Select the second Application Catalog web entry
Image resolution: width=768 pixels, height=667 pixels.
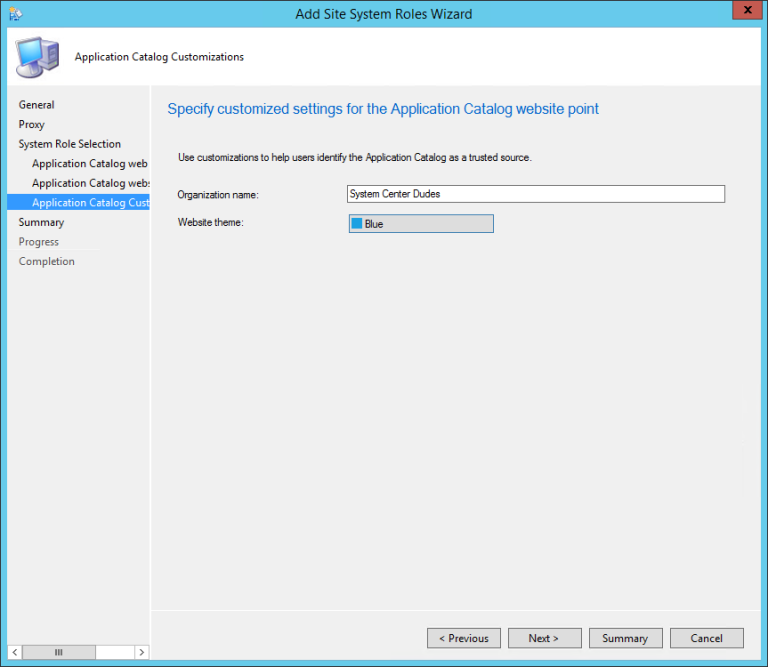pos(90,183)
